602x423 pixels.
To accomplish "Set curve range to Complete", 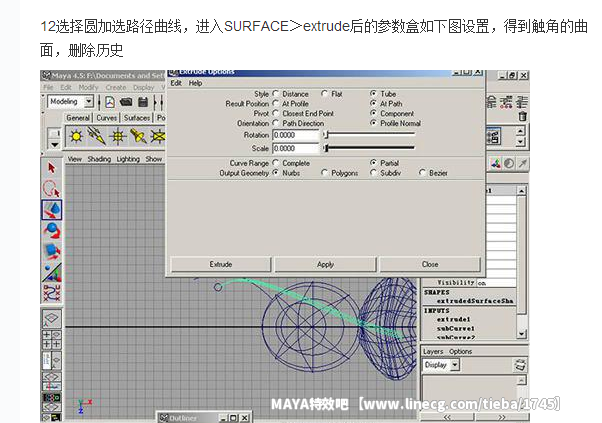I will point(276,163).
